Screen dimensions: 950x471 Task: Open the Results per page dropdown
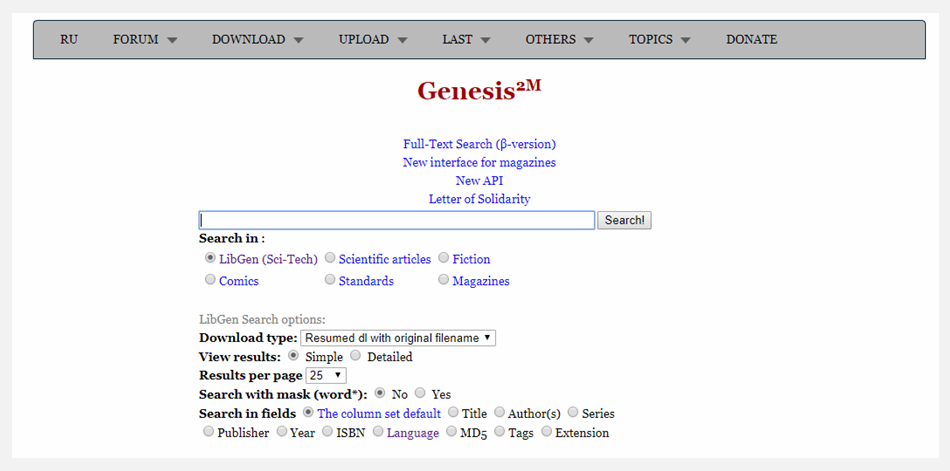(326, 375)
